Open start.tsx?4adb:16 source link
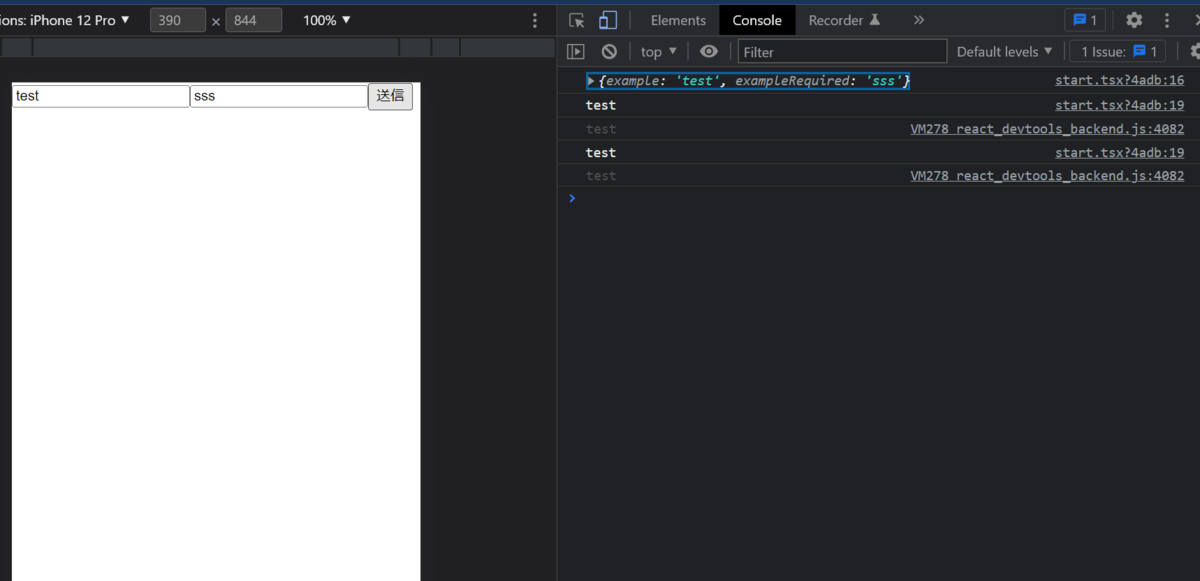Image resolution: width=1200 pixels, height=581 pixels. click(1119, 80)
